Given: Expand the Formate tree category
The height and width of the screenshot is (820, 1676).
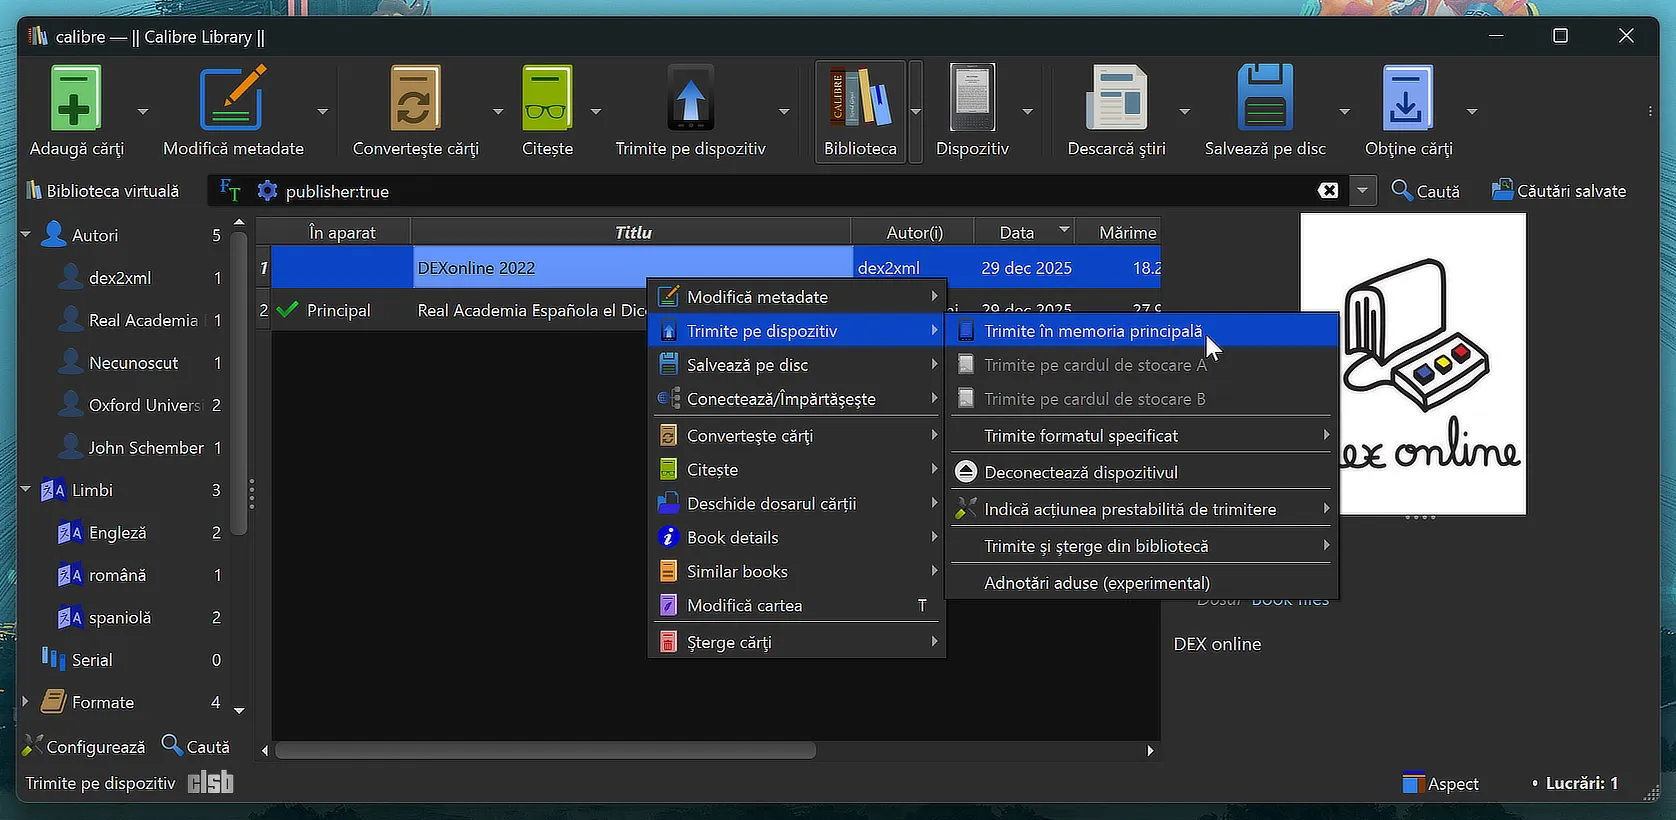Looking at the screenshot, I should 26,702.
